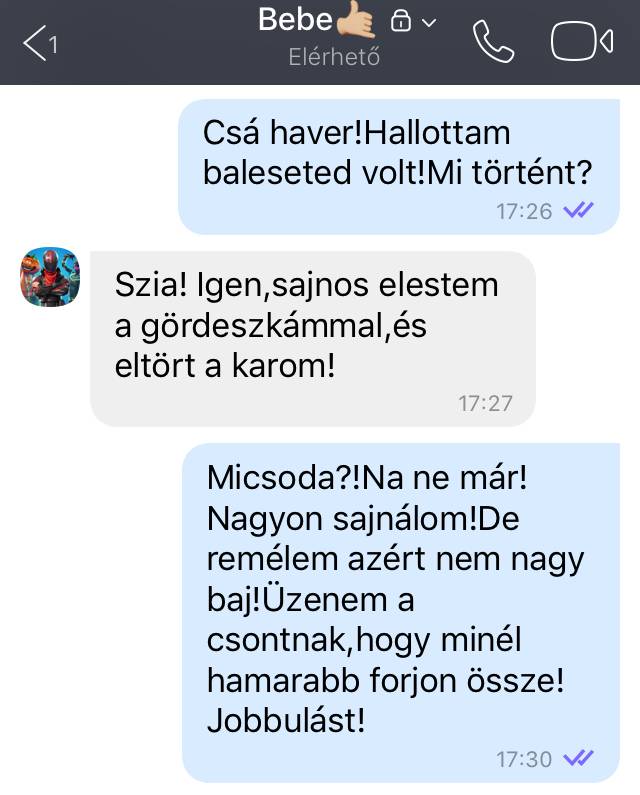Start a voice call with Bebe
Screen dimensions: 640x795
[x=493, y=42]
